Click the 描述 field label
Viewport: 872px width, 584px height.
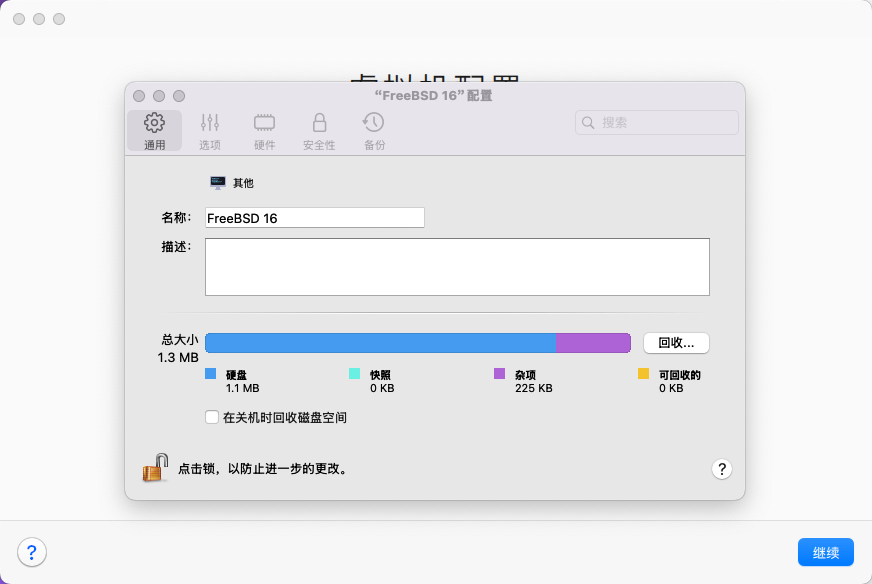click(176, 246)
